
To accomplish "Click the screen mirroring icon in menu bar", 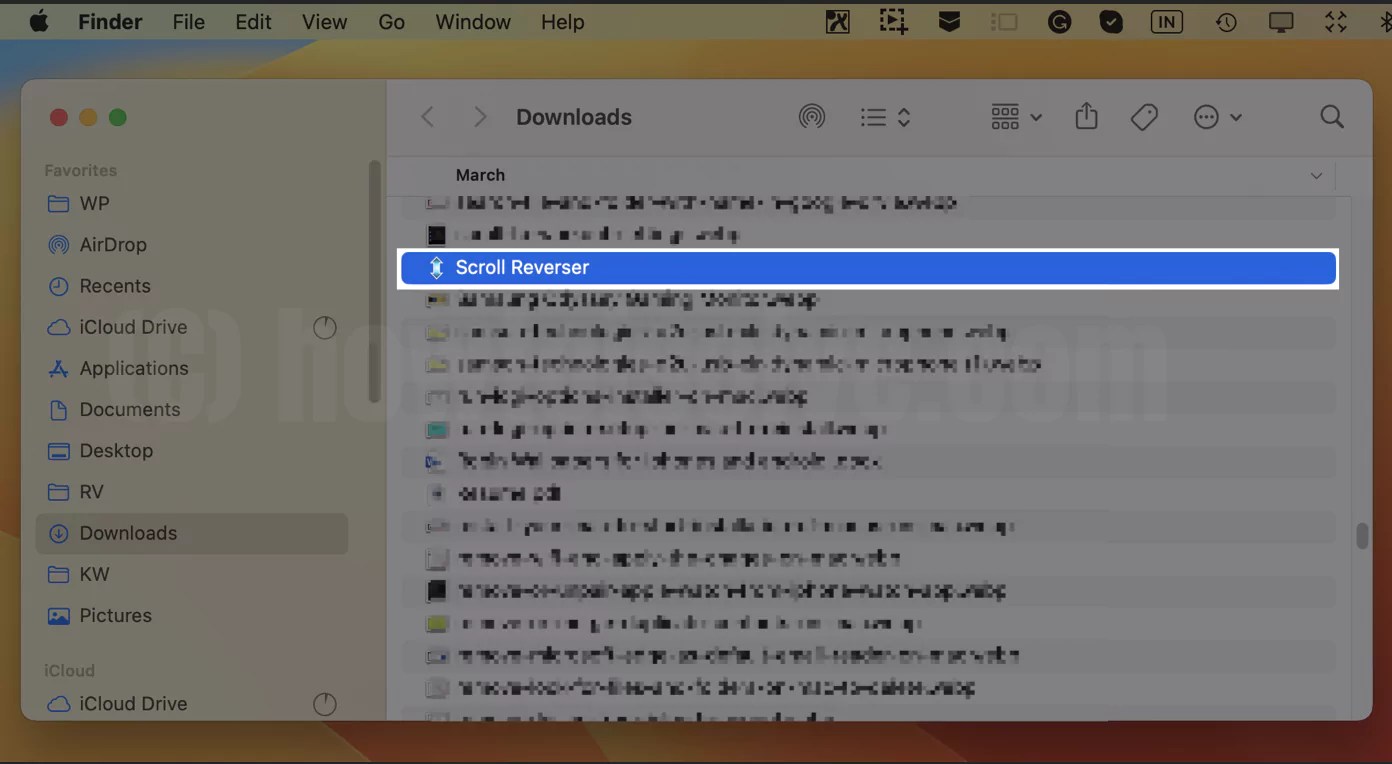I will 1281,21.
